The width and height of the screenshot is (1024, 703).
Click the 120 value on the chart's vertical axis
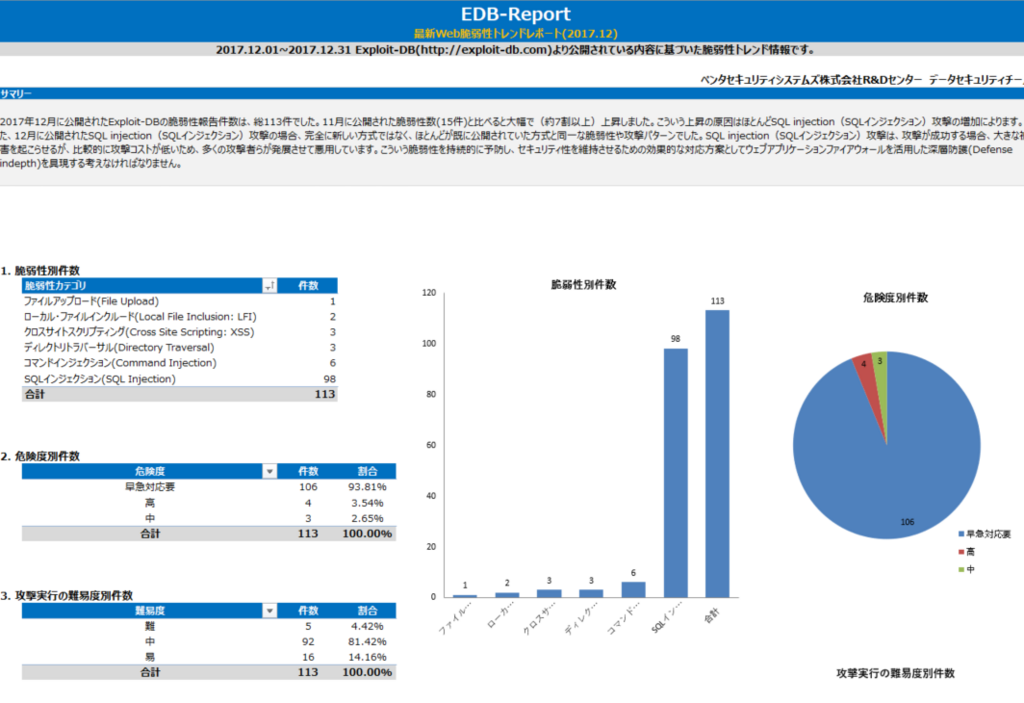click(429, 292)
